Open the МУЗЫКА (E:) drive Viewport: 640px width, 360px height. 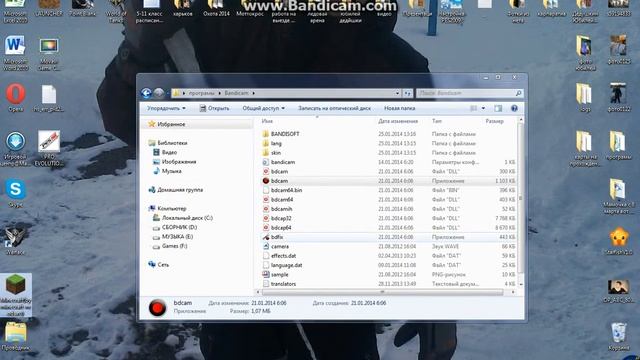(178, 237)
